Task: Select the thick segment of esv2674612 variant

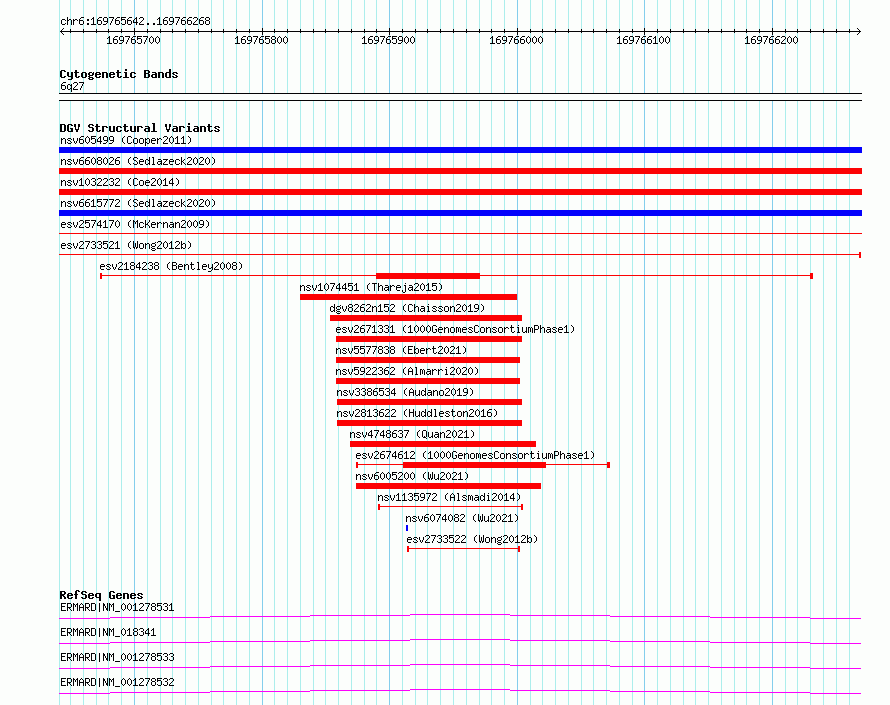Action: [x=475, y=465]
